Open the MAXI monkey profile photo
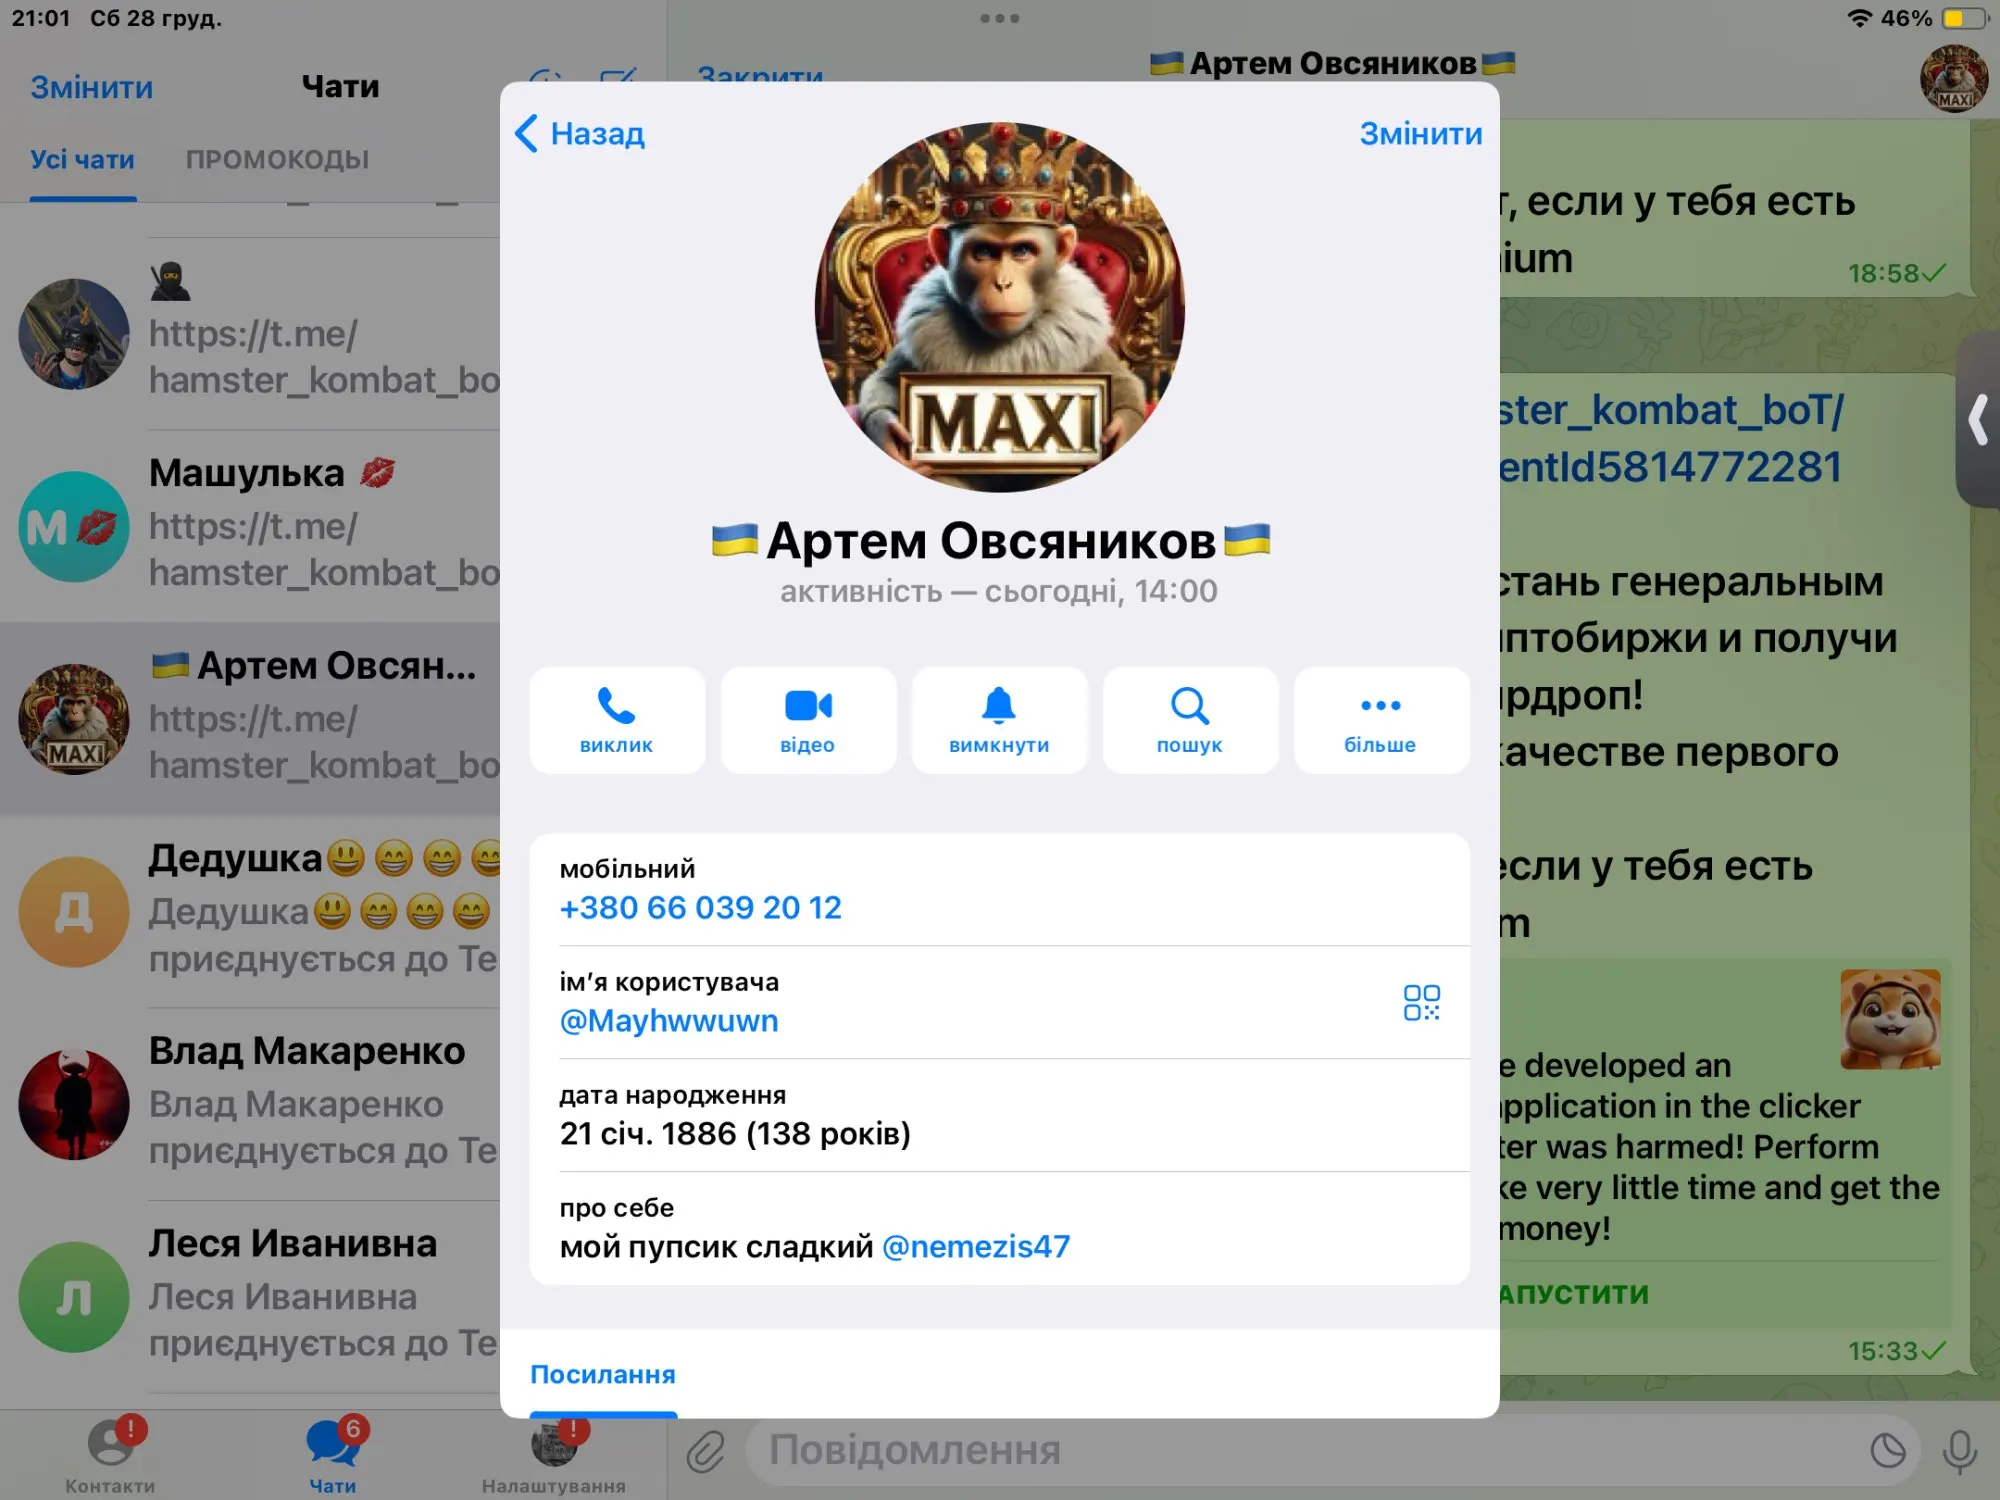The height and width of the screenshot is (1500, 2000). coord(1000,307)
